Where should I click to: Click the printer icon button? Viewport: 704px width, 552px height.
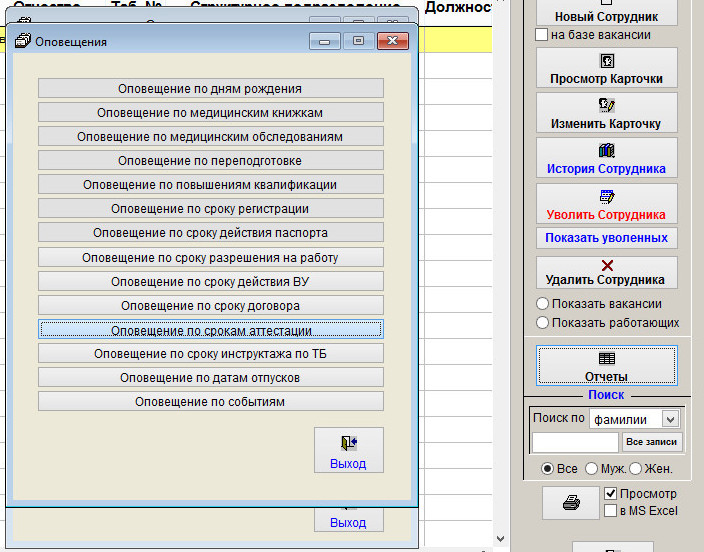point(570,503)
